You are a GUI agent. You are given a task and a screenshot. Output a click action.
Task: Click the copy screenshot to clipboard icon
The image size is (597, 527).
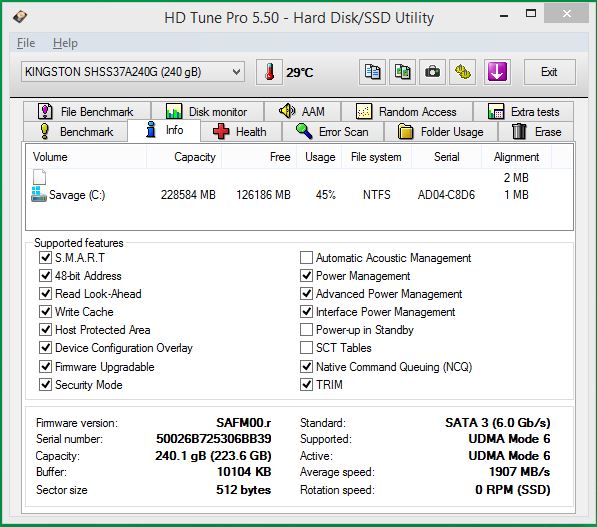coord(402,72)
